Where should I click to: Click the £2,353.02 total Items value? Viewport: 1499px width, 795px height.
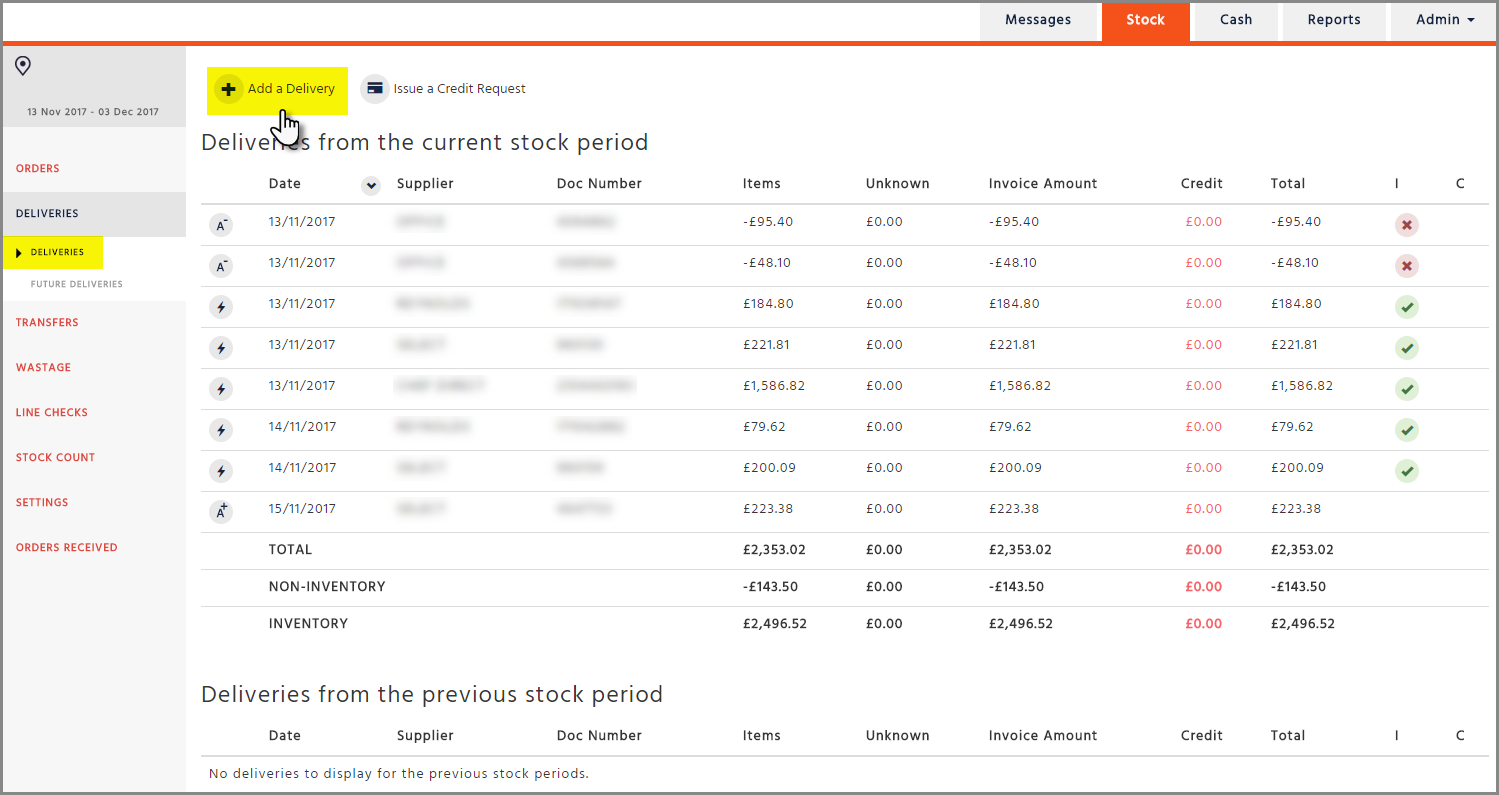pyautogui.click(x=774, y=549)
